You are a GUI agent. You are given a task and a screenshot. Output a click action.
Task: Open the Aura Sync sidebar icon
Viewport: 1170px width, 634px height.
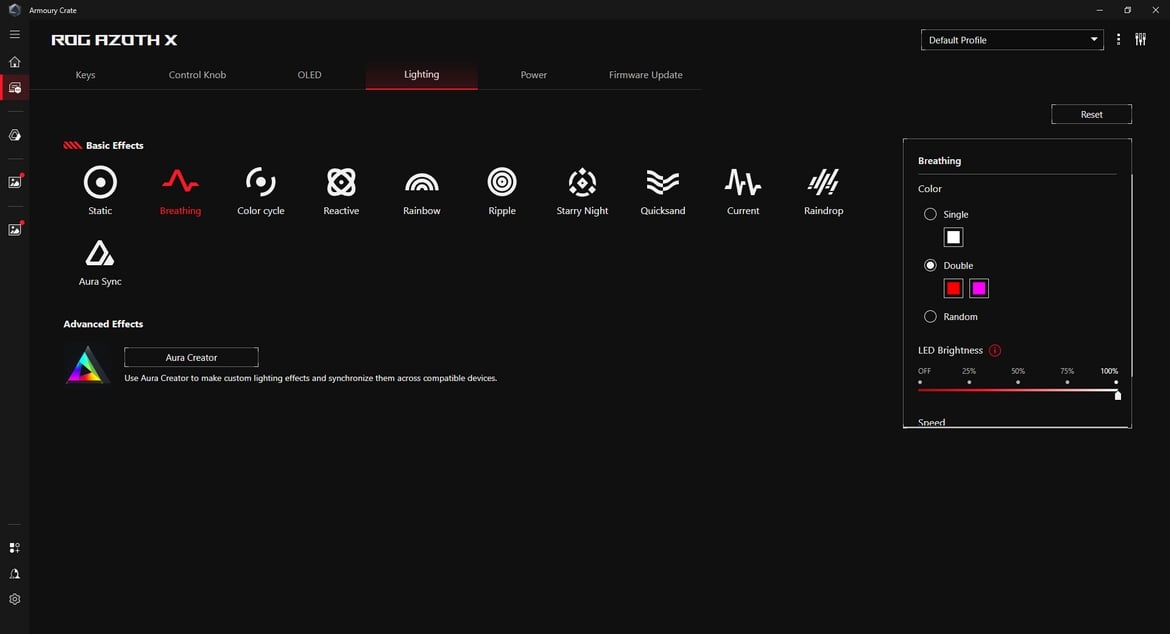(14, 135)
